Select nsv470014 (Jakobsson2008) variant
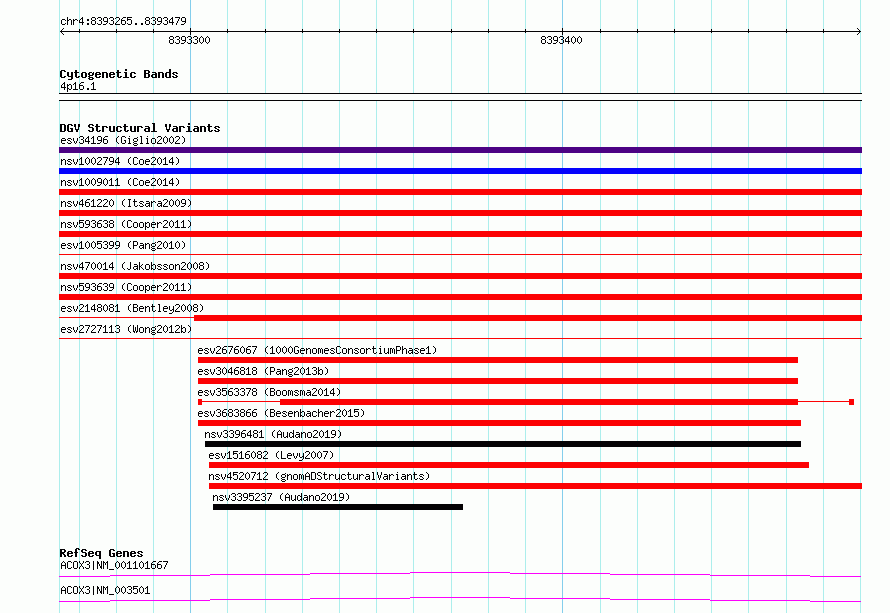The height and width of the screenshot is (613, 890). tap(135, 266)
